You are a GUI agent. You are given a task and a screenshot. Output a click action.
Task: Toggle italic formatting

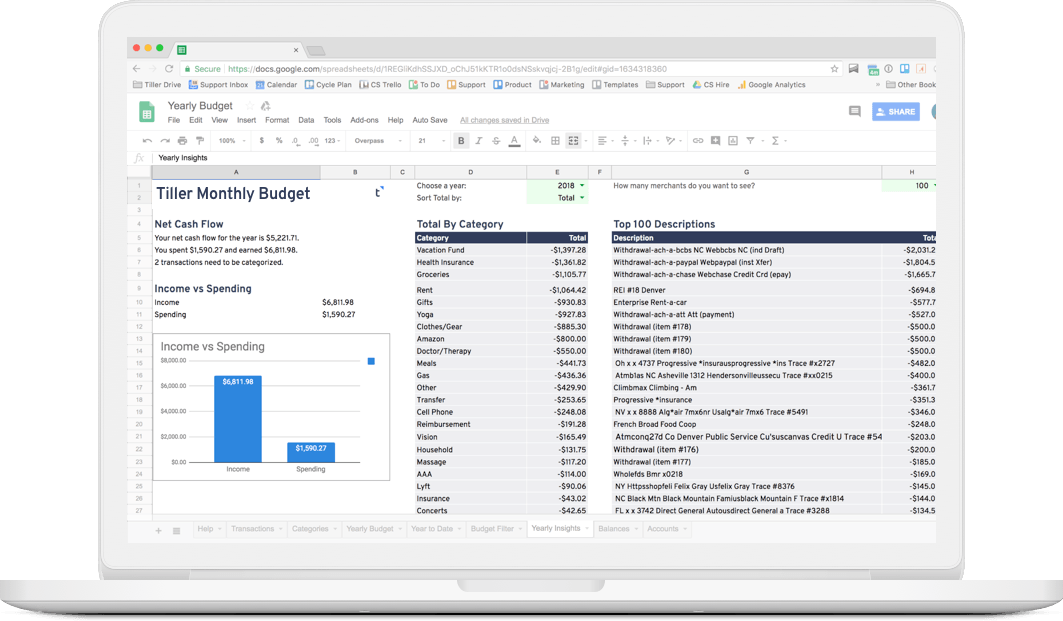coord(479,141)
